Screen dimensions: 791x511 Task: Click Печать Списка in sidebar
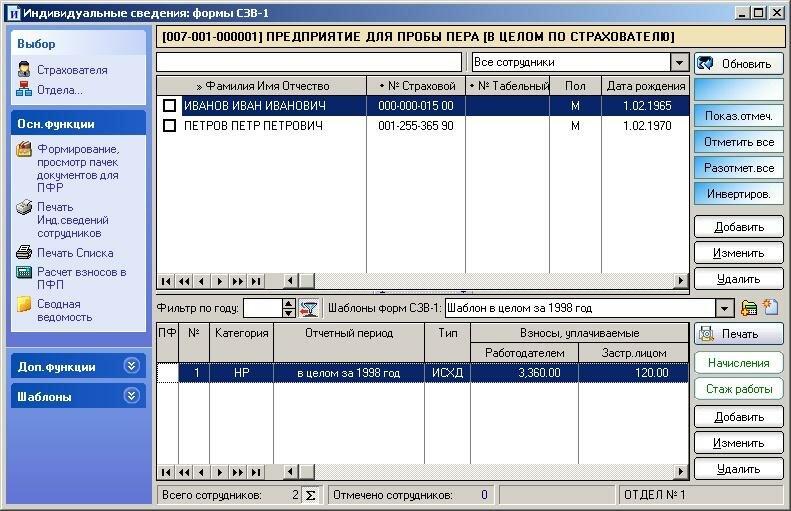[x=65, y=253]
